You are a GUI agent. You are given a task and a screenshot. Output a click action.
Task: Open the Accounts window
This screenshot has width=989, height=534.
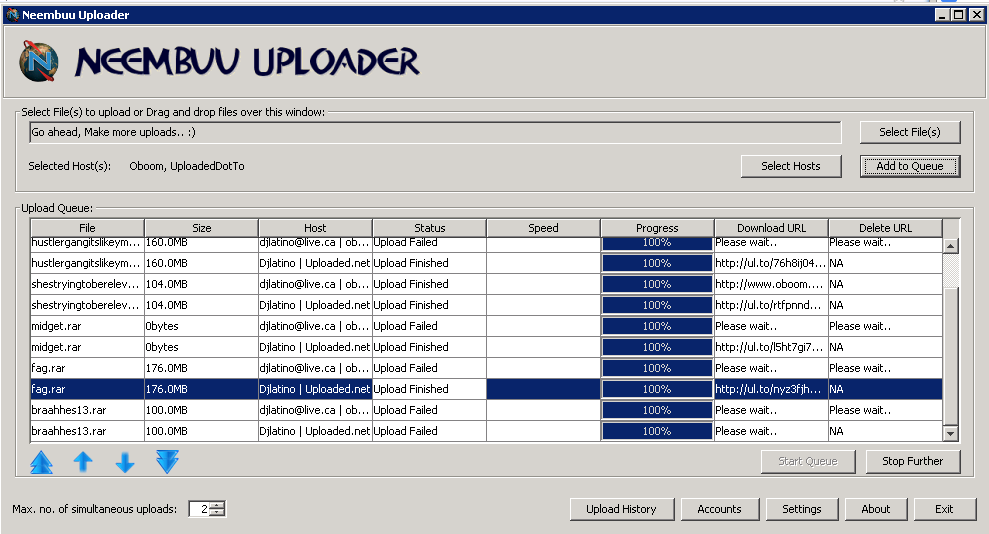coord(720,509)
